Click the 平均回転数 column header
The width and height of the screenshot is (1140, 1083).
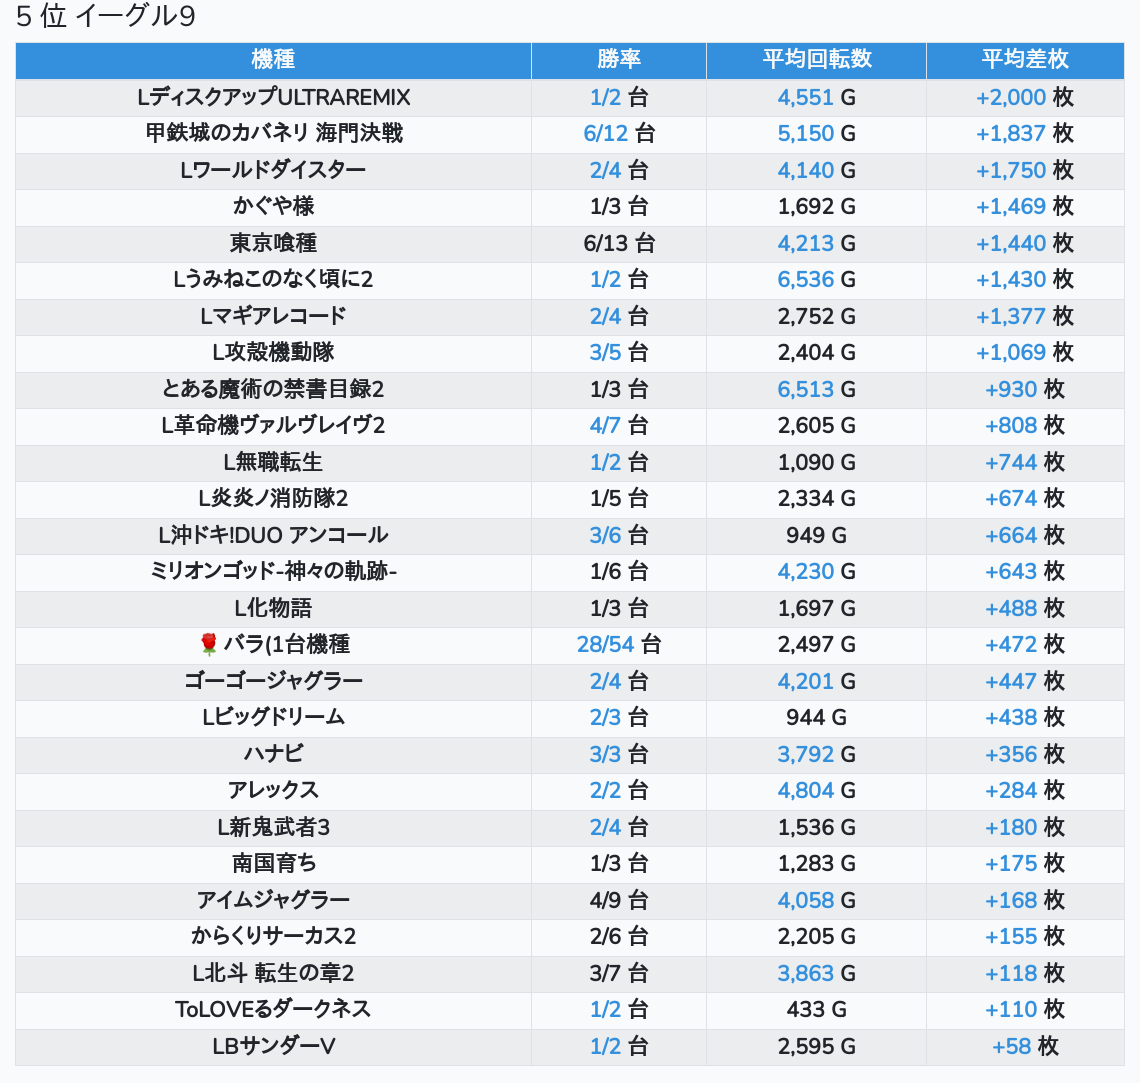816,60
